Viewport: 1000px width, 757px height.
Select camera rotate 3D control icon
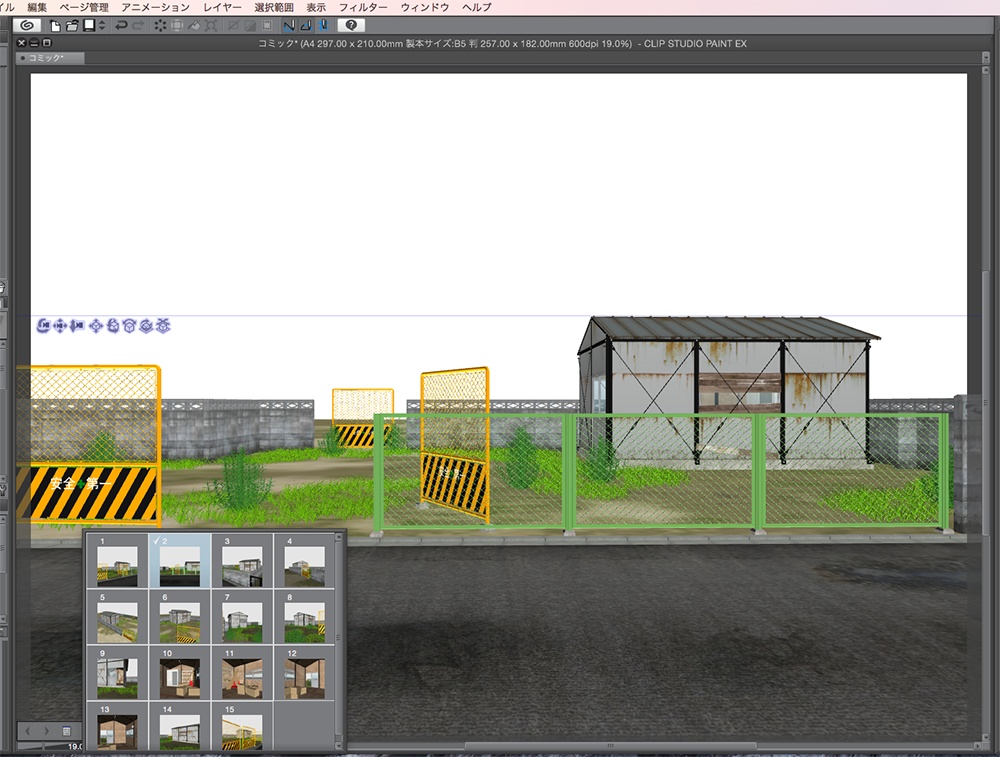43,326
